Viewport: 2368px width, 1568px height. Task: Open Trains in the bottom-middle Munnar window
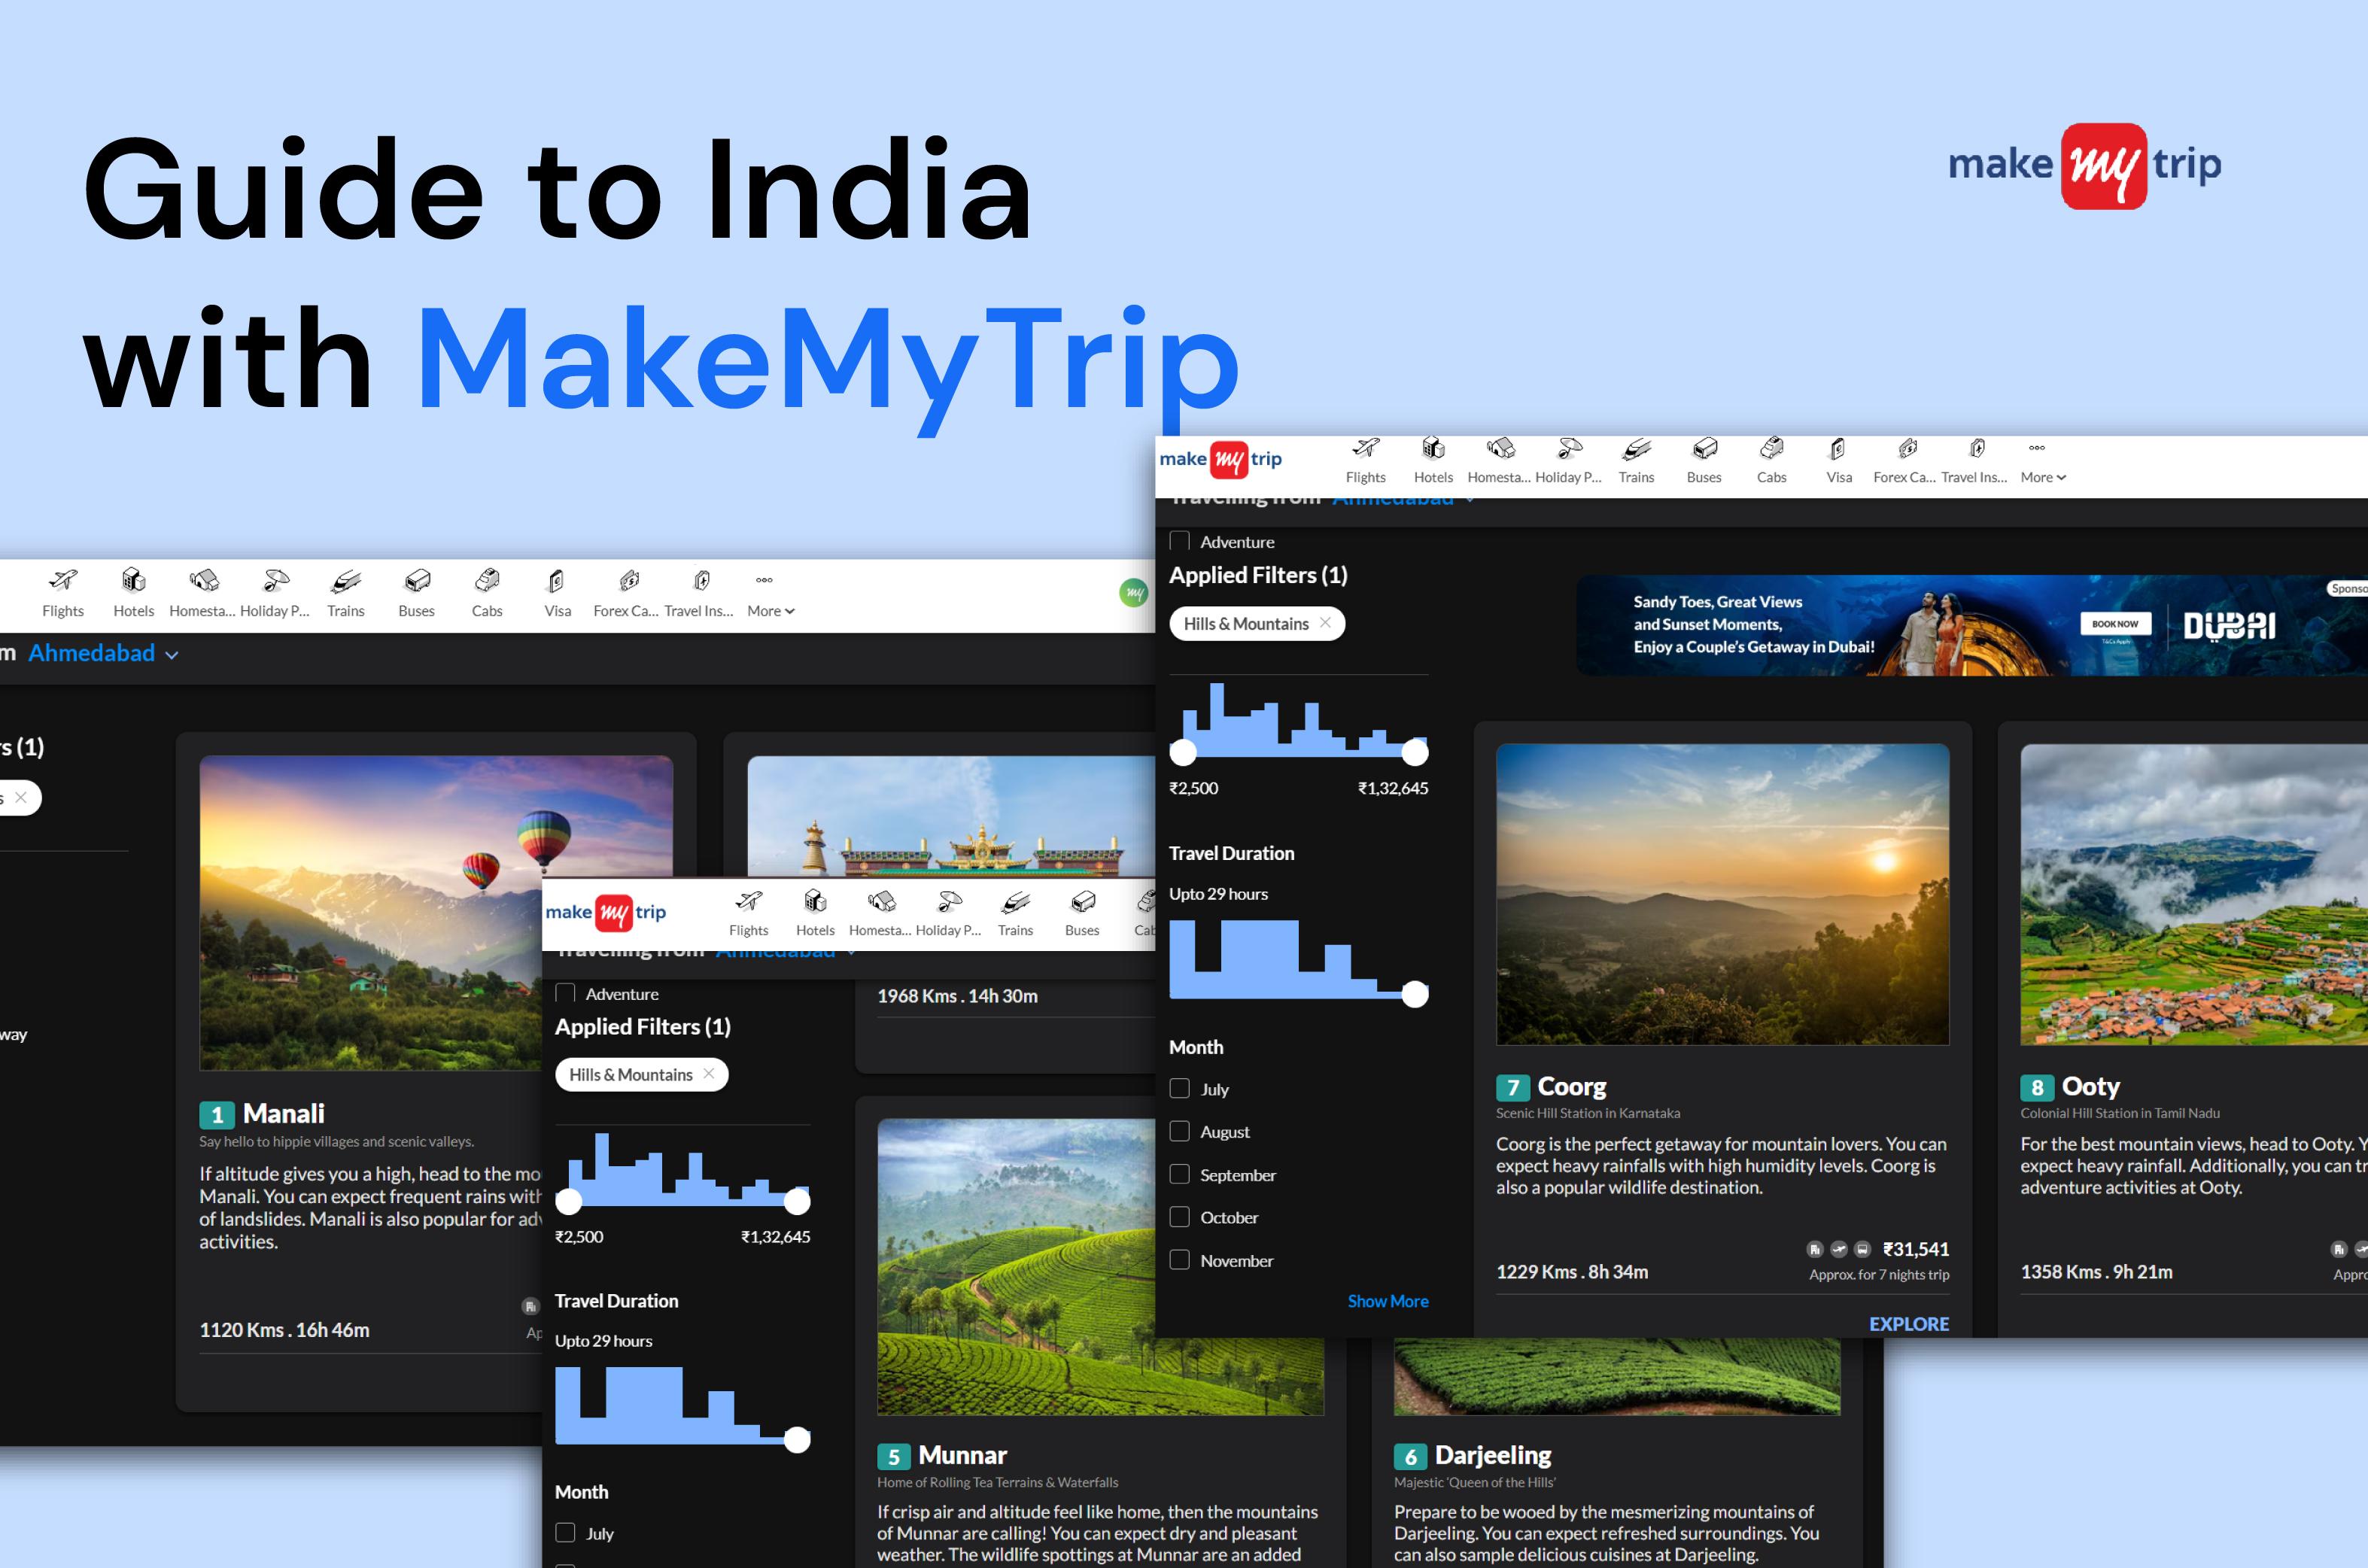click(1015, 914)
